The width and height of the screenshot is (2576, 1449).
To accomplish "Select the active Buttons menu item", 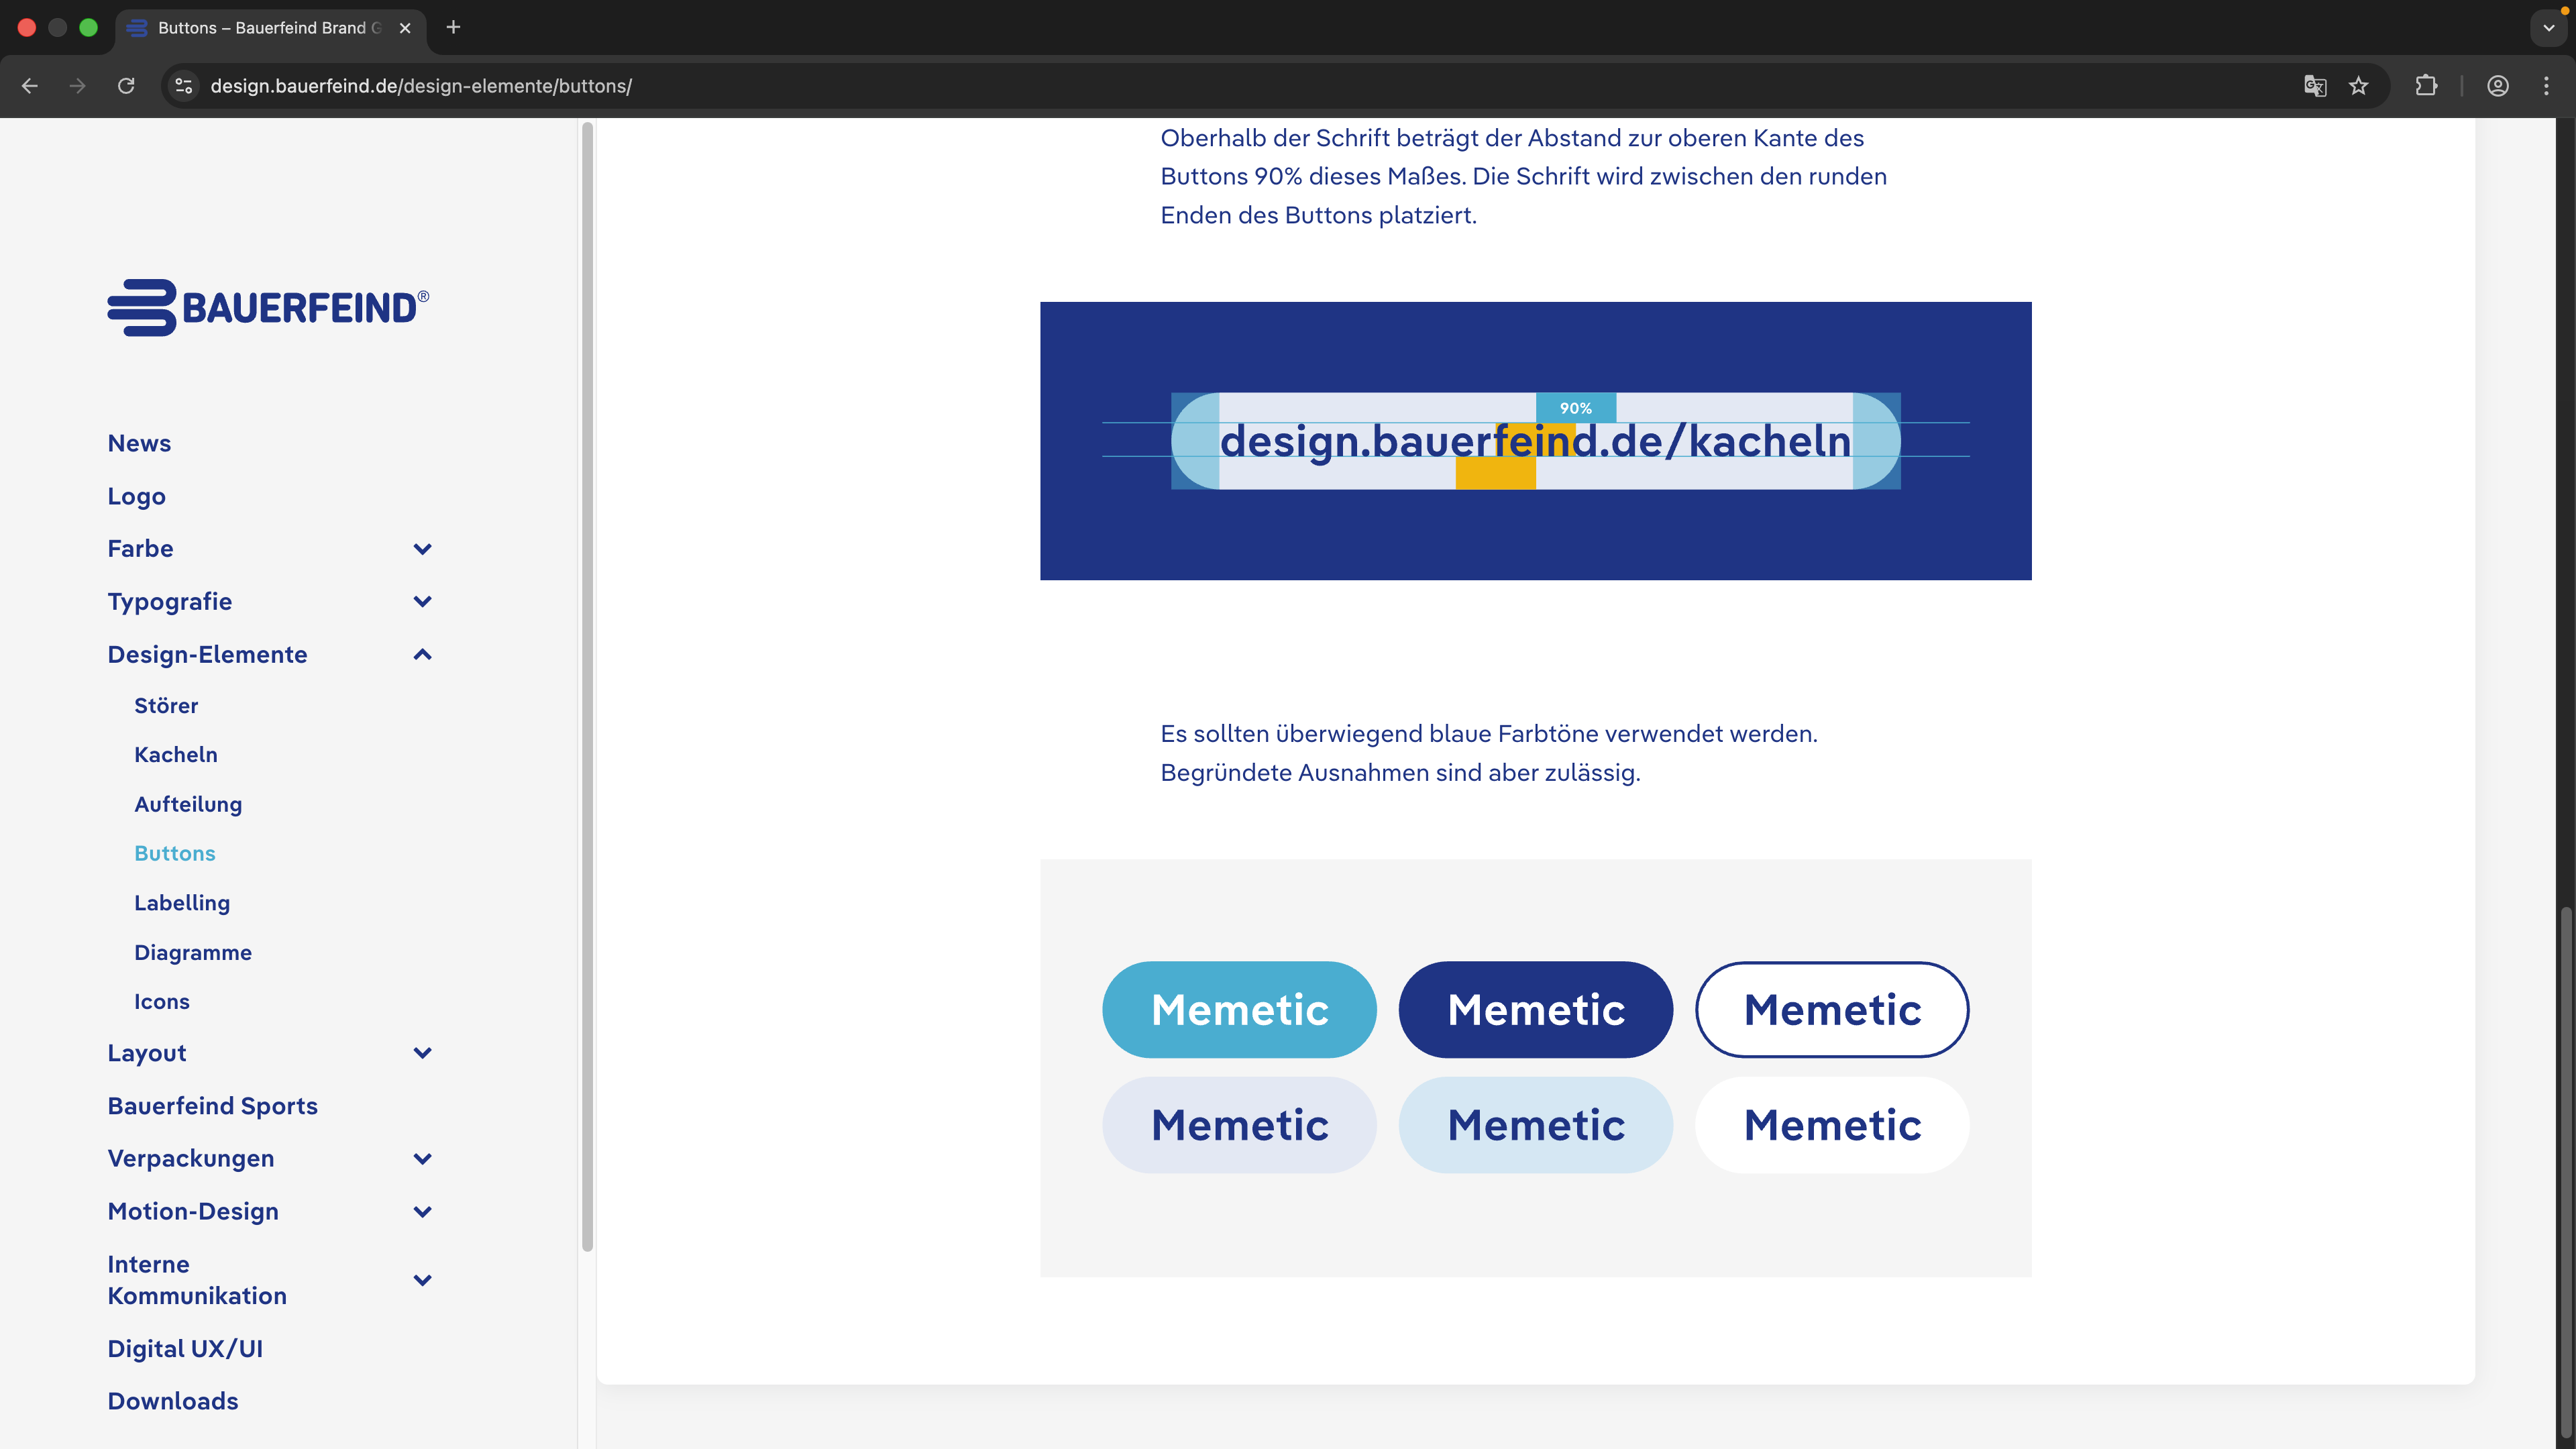I will [175, 854].
